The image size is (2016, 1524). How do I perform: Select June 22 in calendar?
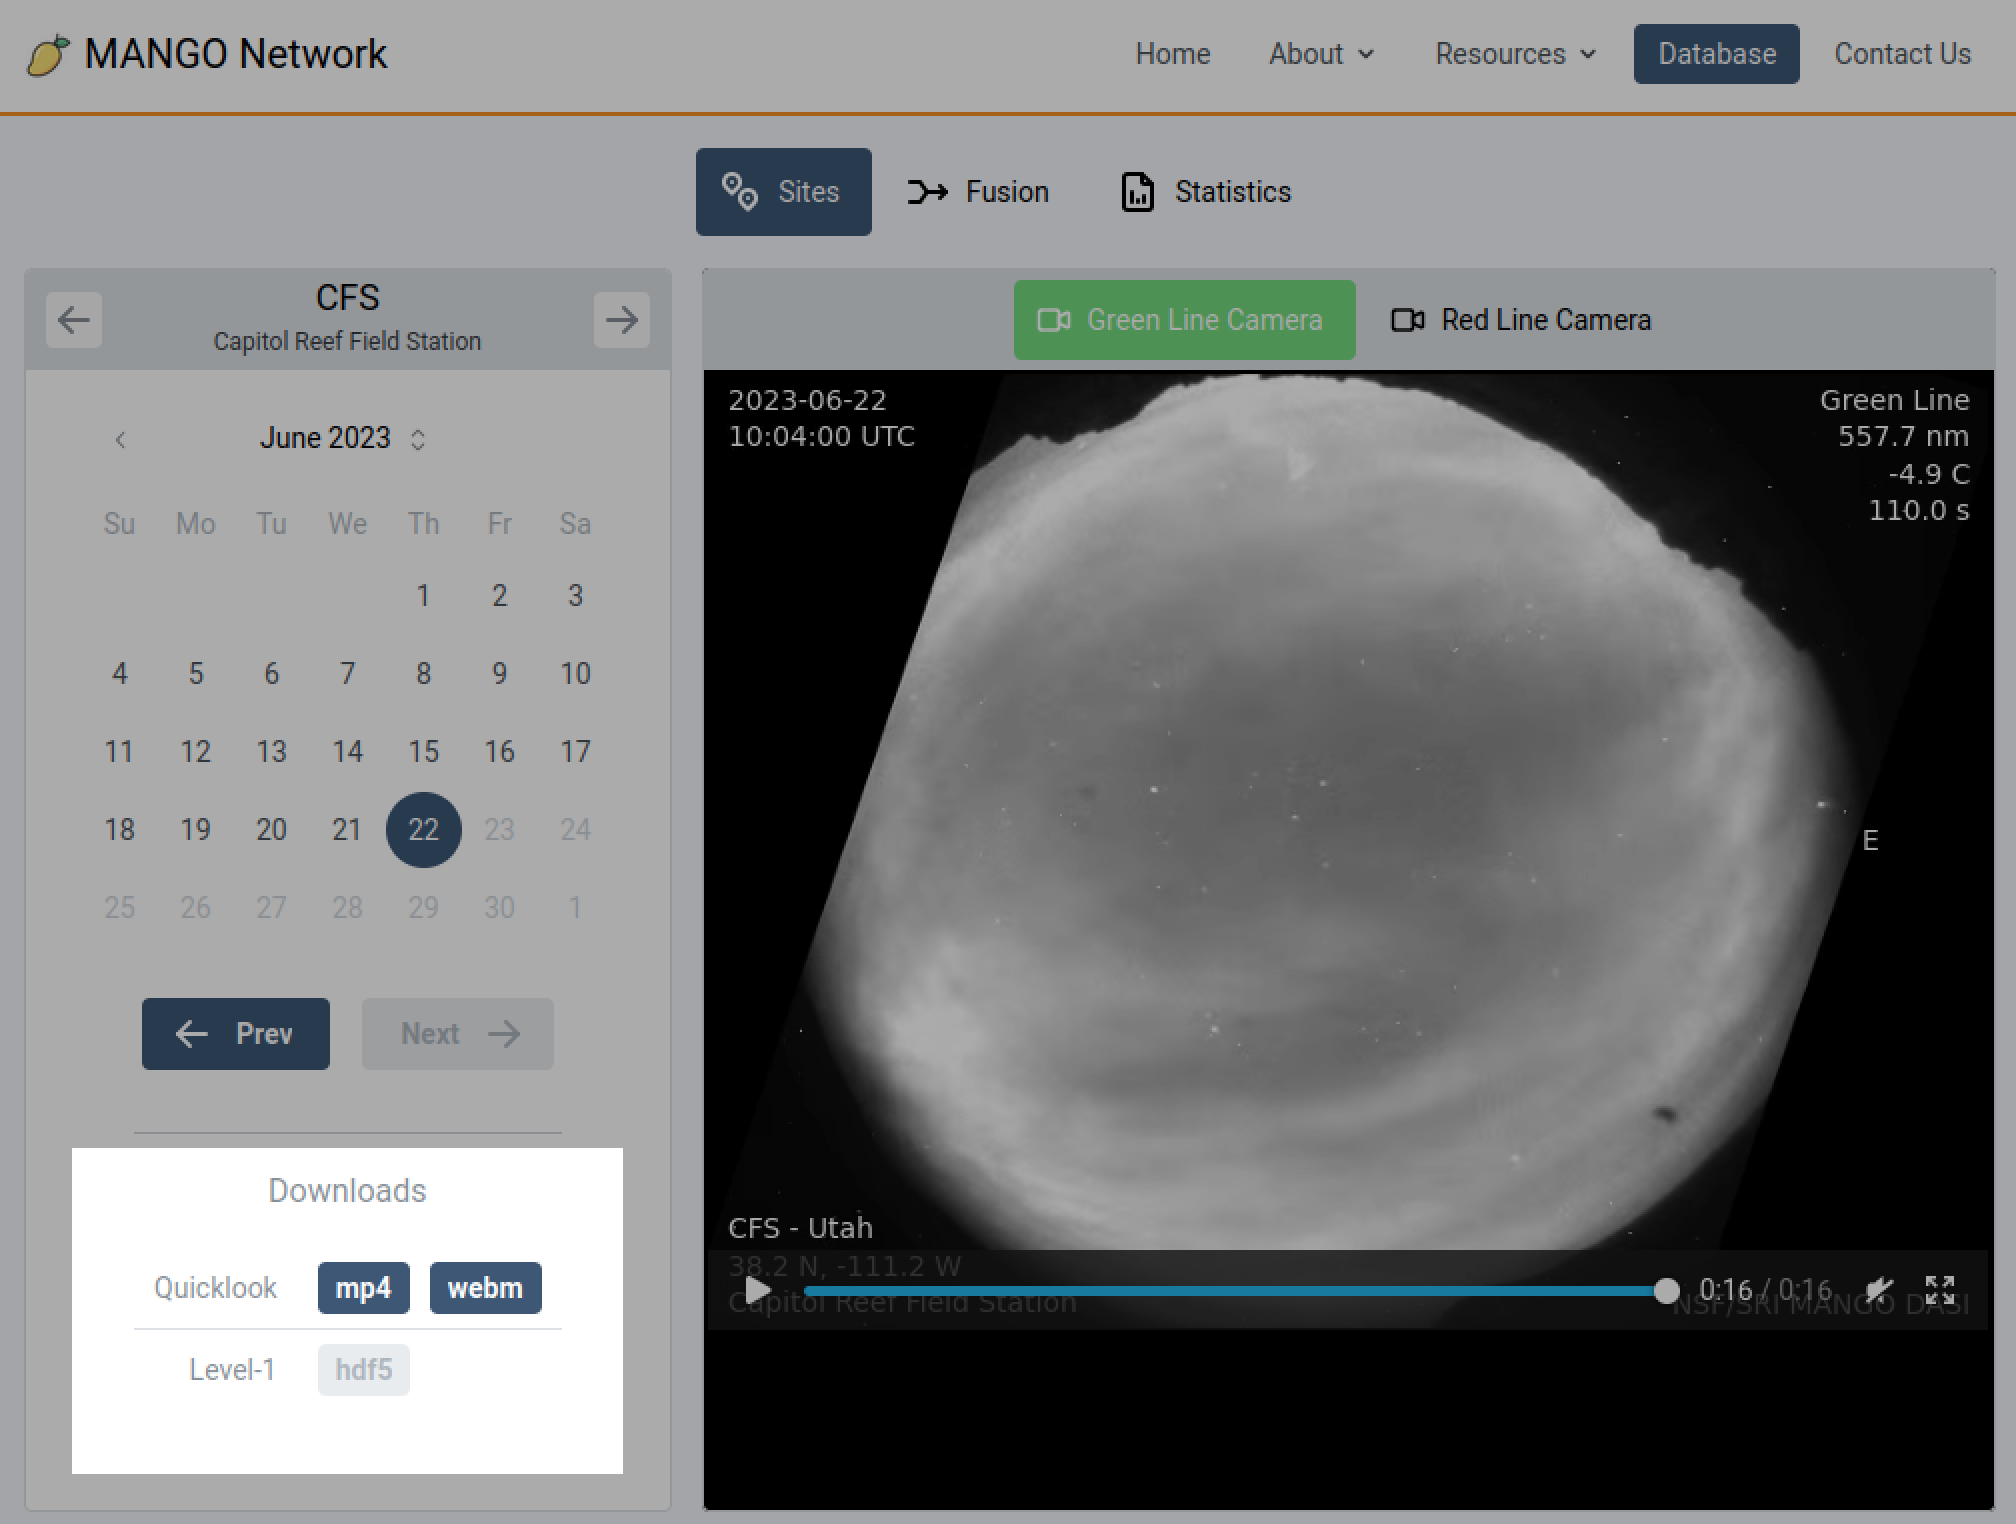pos(424,830)
